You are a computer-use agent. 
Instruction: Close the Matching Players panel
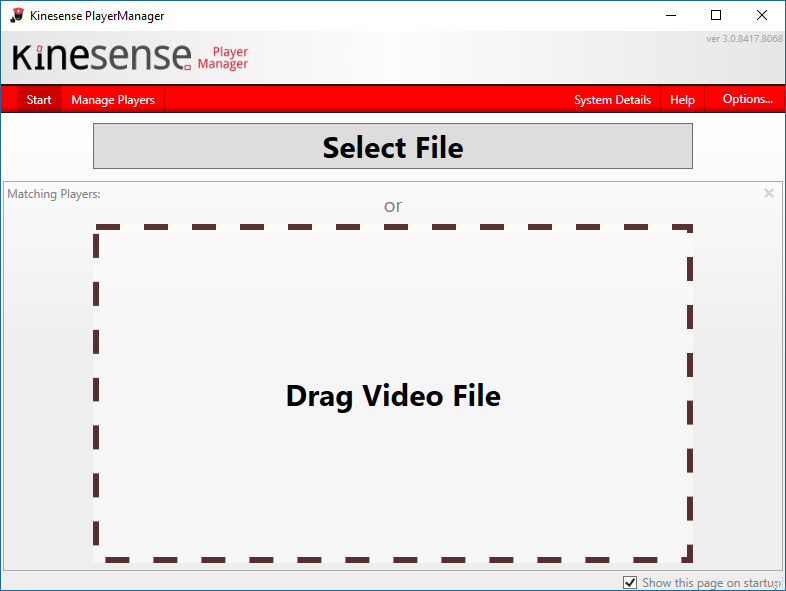[768, 193]
